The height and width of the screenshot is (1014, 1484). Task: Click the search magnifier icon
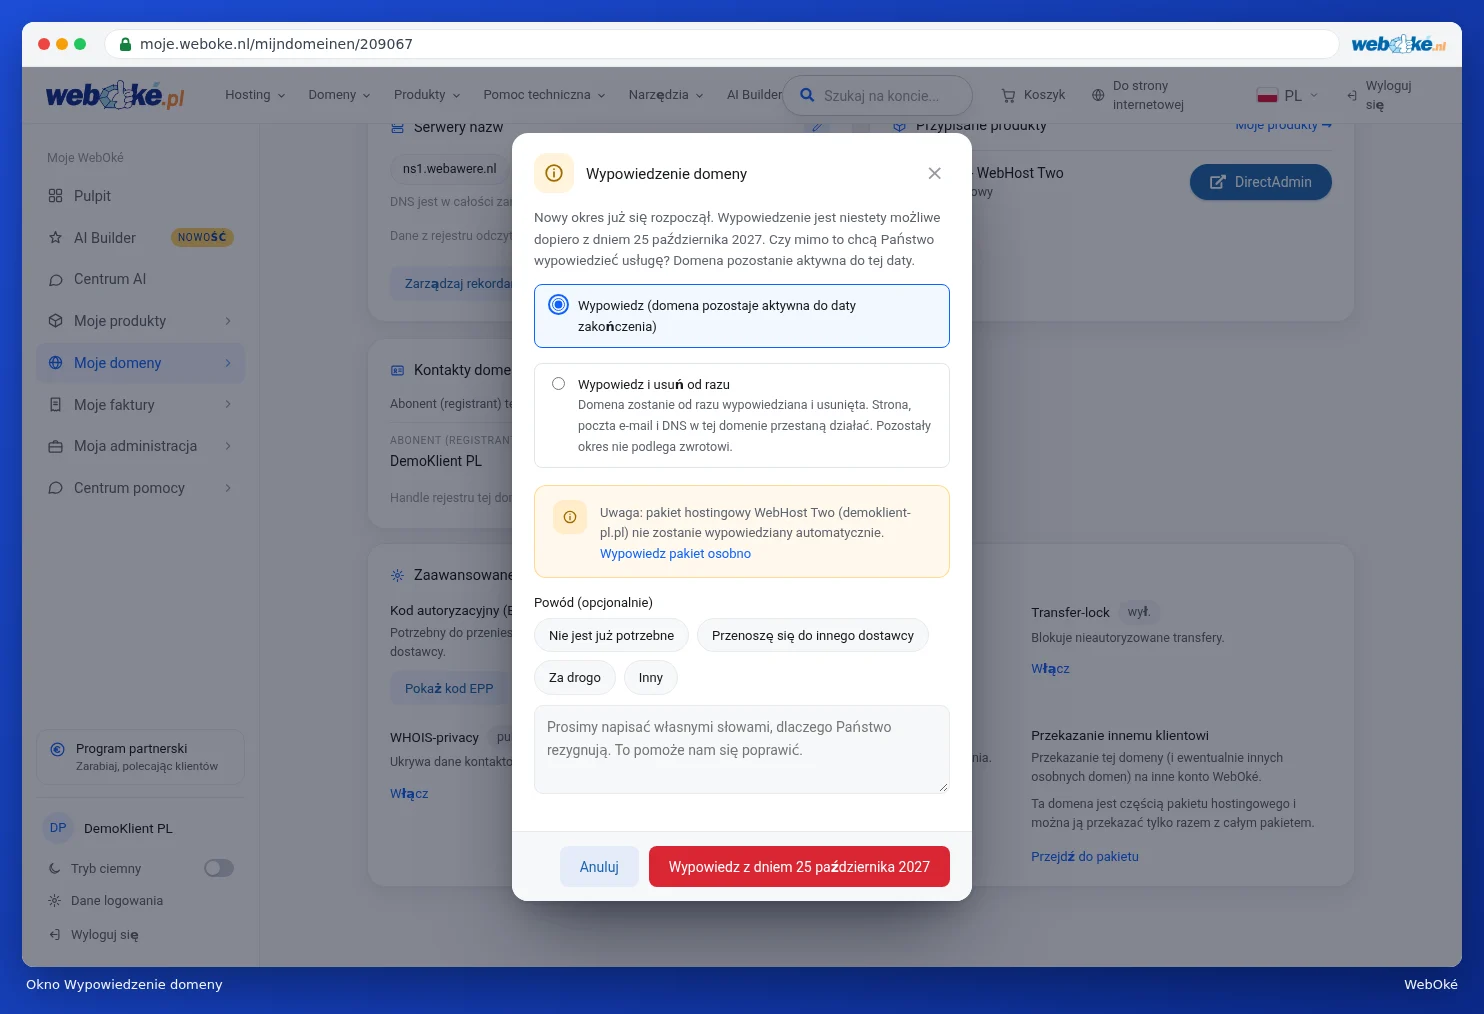click(807, 95)
